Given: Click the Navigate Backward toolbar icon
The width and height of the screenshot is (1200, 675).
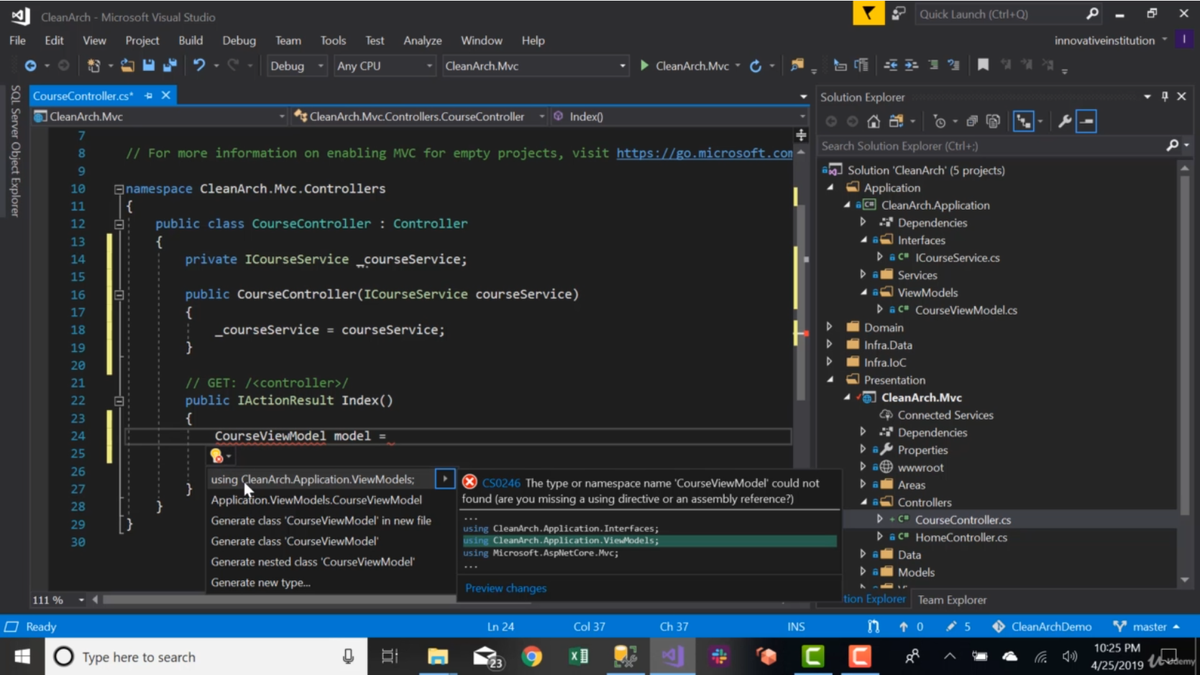Looking at the screenshot, I should [x=31, y=66].
